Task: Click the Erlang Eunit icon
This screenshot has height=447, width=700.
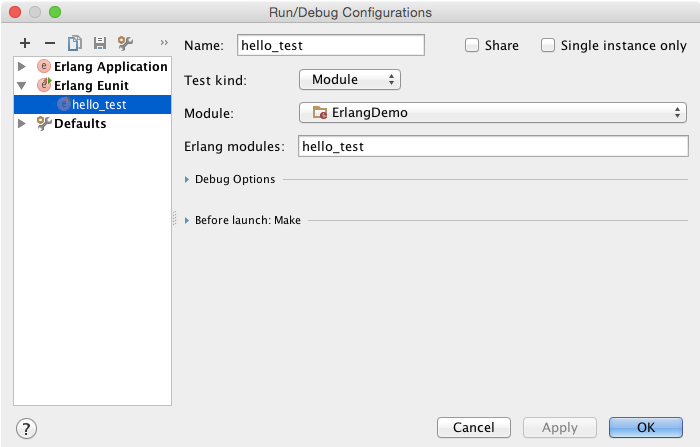Action: pos(44,84)
